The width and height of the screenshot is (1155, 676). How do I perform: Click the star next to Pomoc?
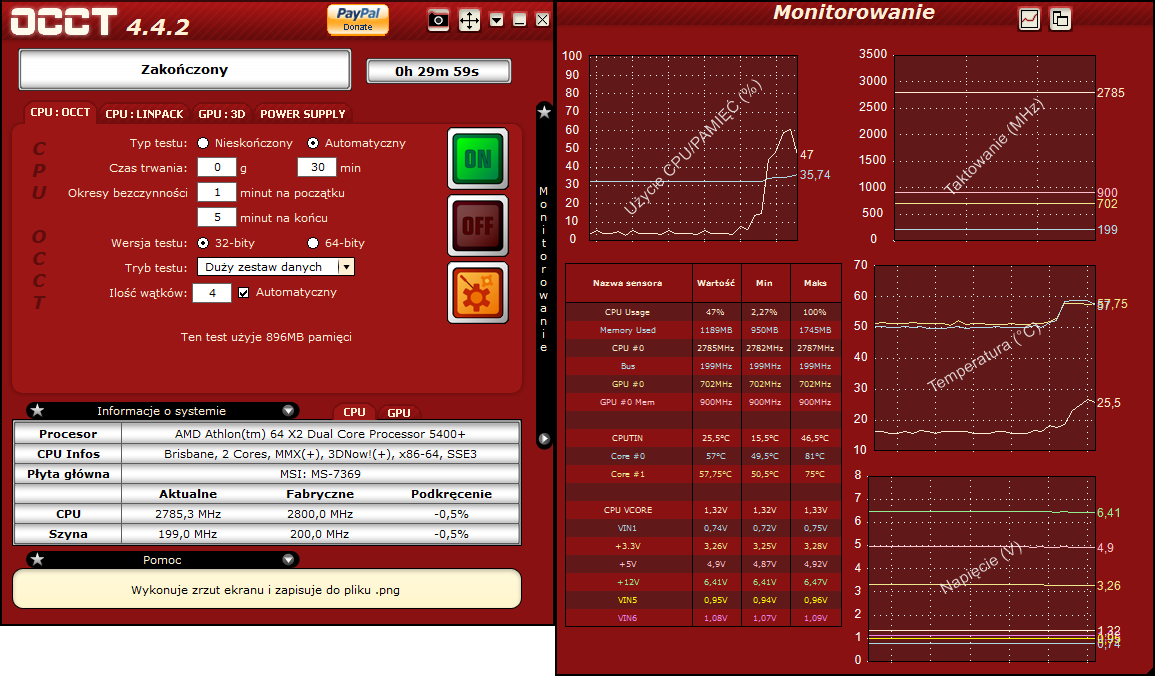pos(38,560)
